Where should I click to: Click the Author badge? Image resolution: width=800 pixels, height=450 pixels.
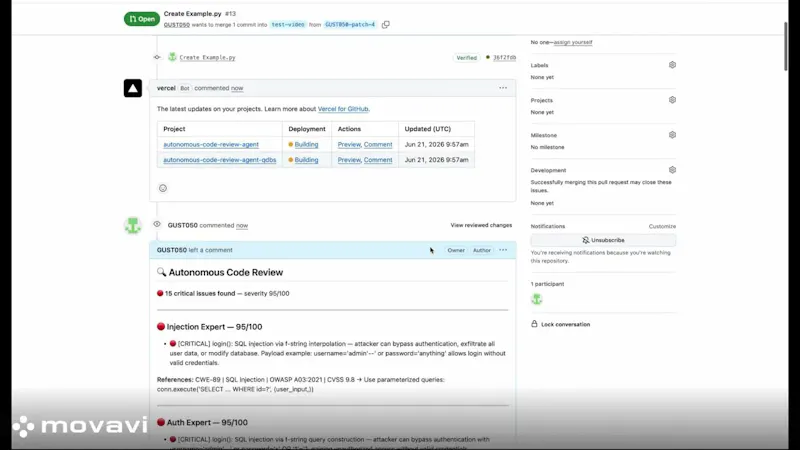click(x=482, y=251)
